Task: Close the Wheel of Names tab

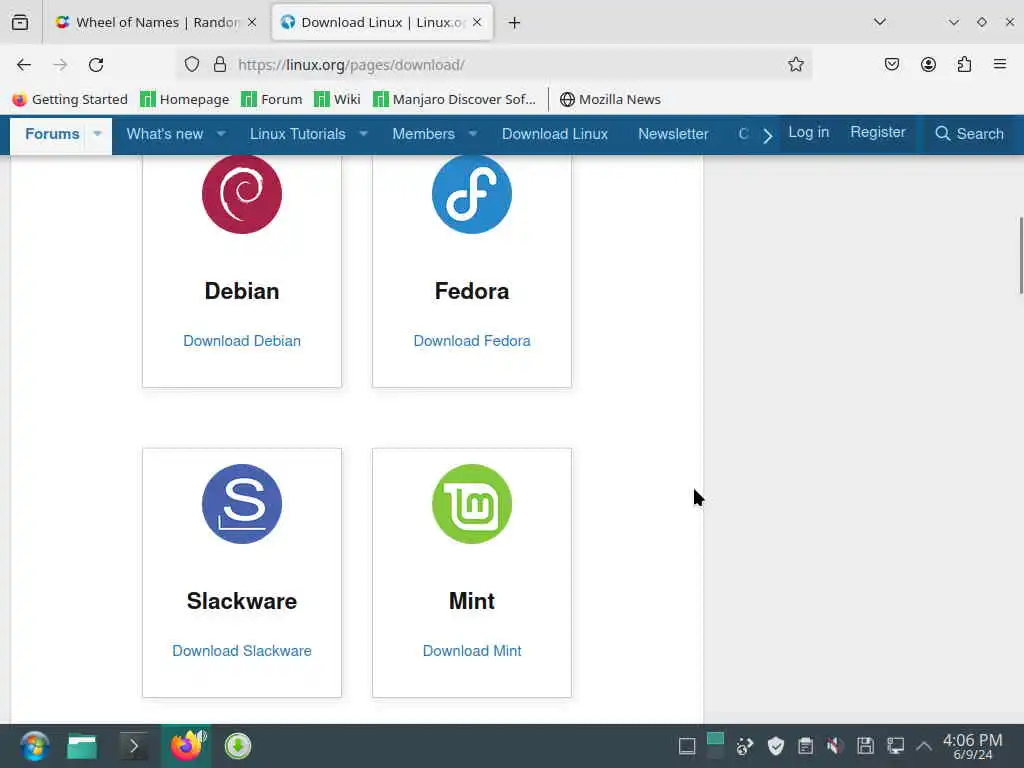Action: (252, 22)
